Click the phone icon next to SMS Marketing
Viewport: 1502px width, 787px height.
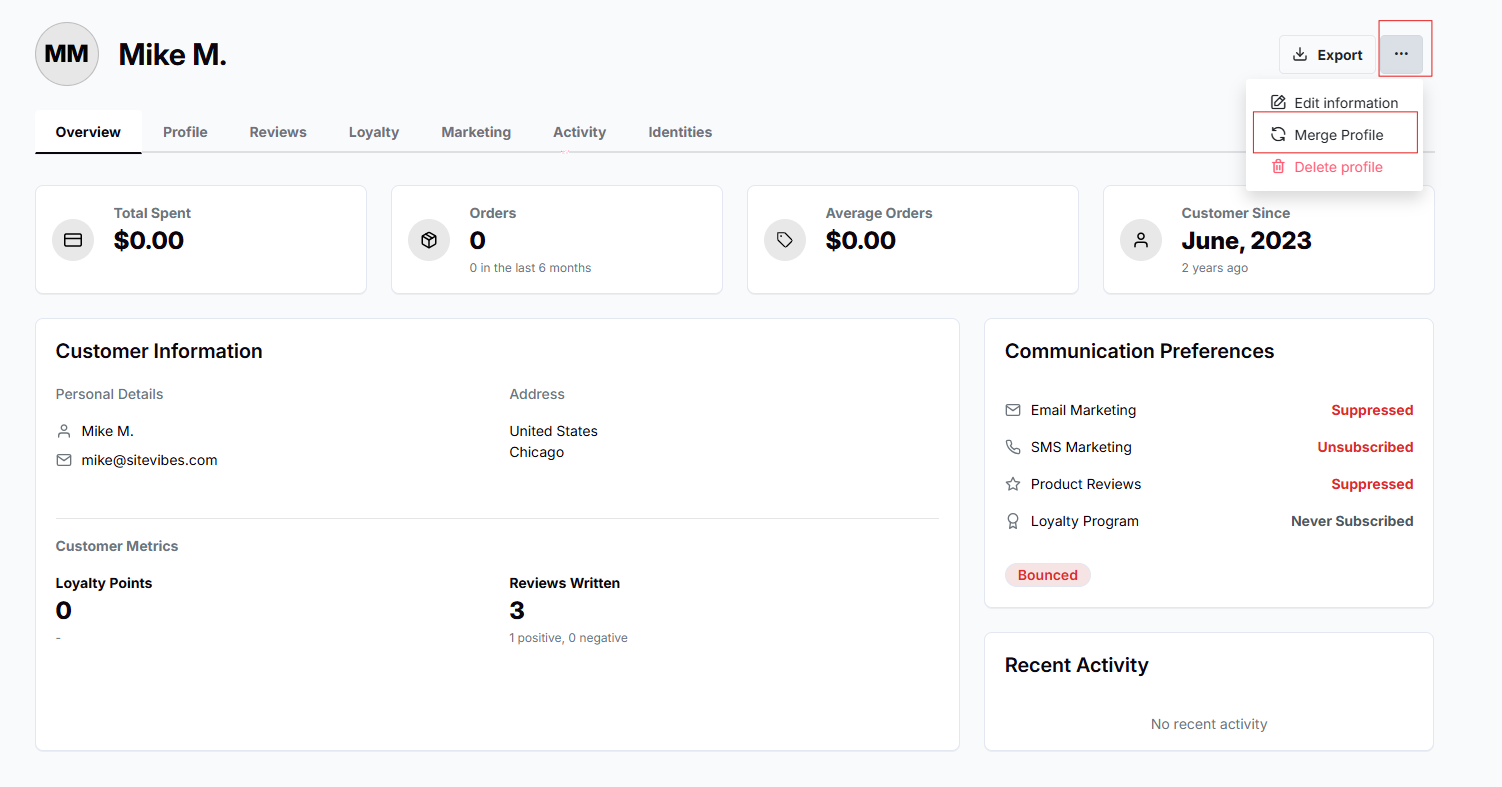[1013, 447]
